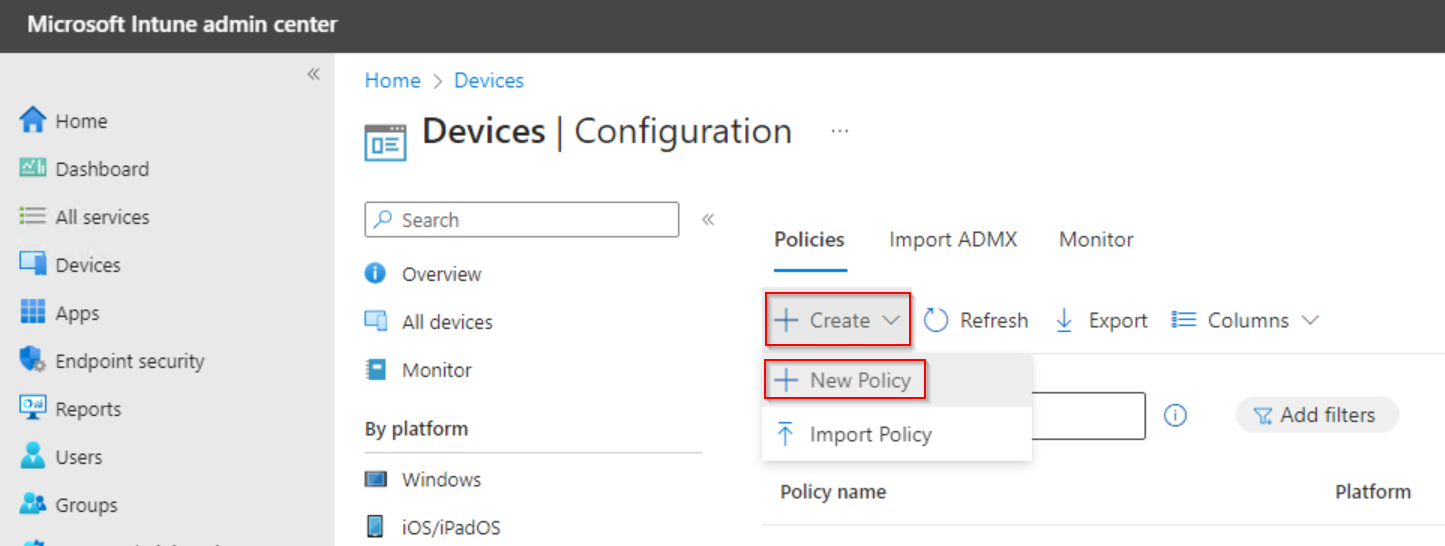This screenshot has height=546, width=1445.
Task: Go to Devices in the left sidebar
Action: tap(70, 265)
